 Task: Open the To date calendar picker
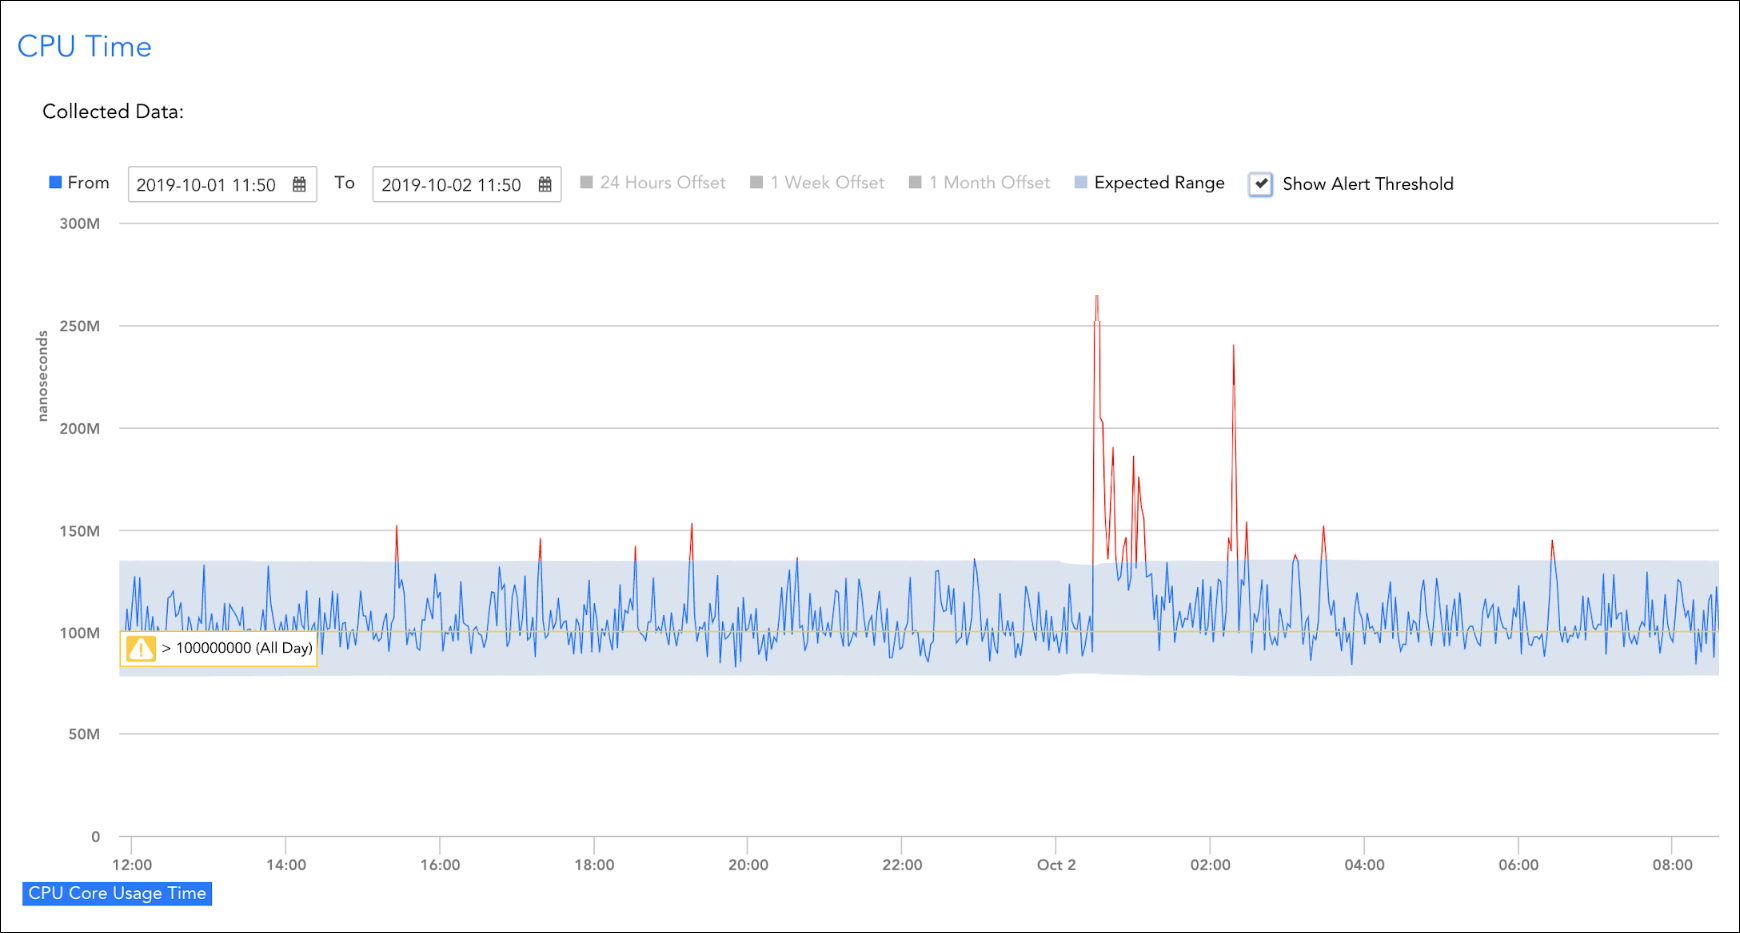[546, 184]
